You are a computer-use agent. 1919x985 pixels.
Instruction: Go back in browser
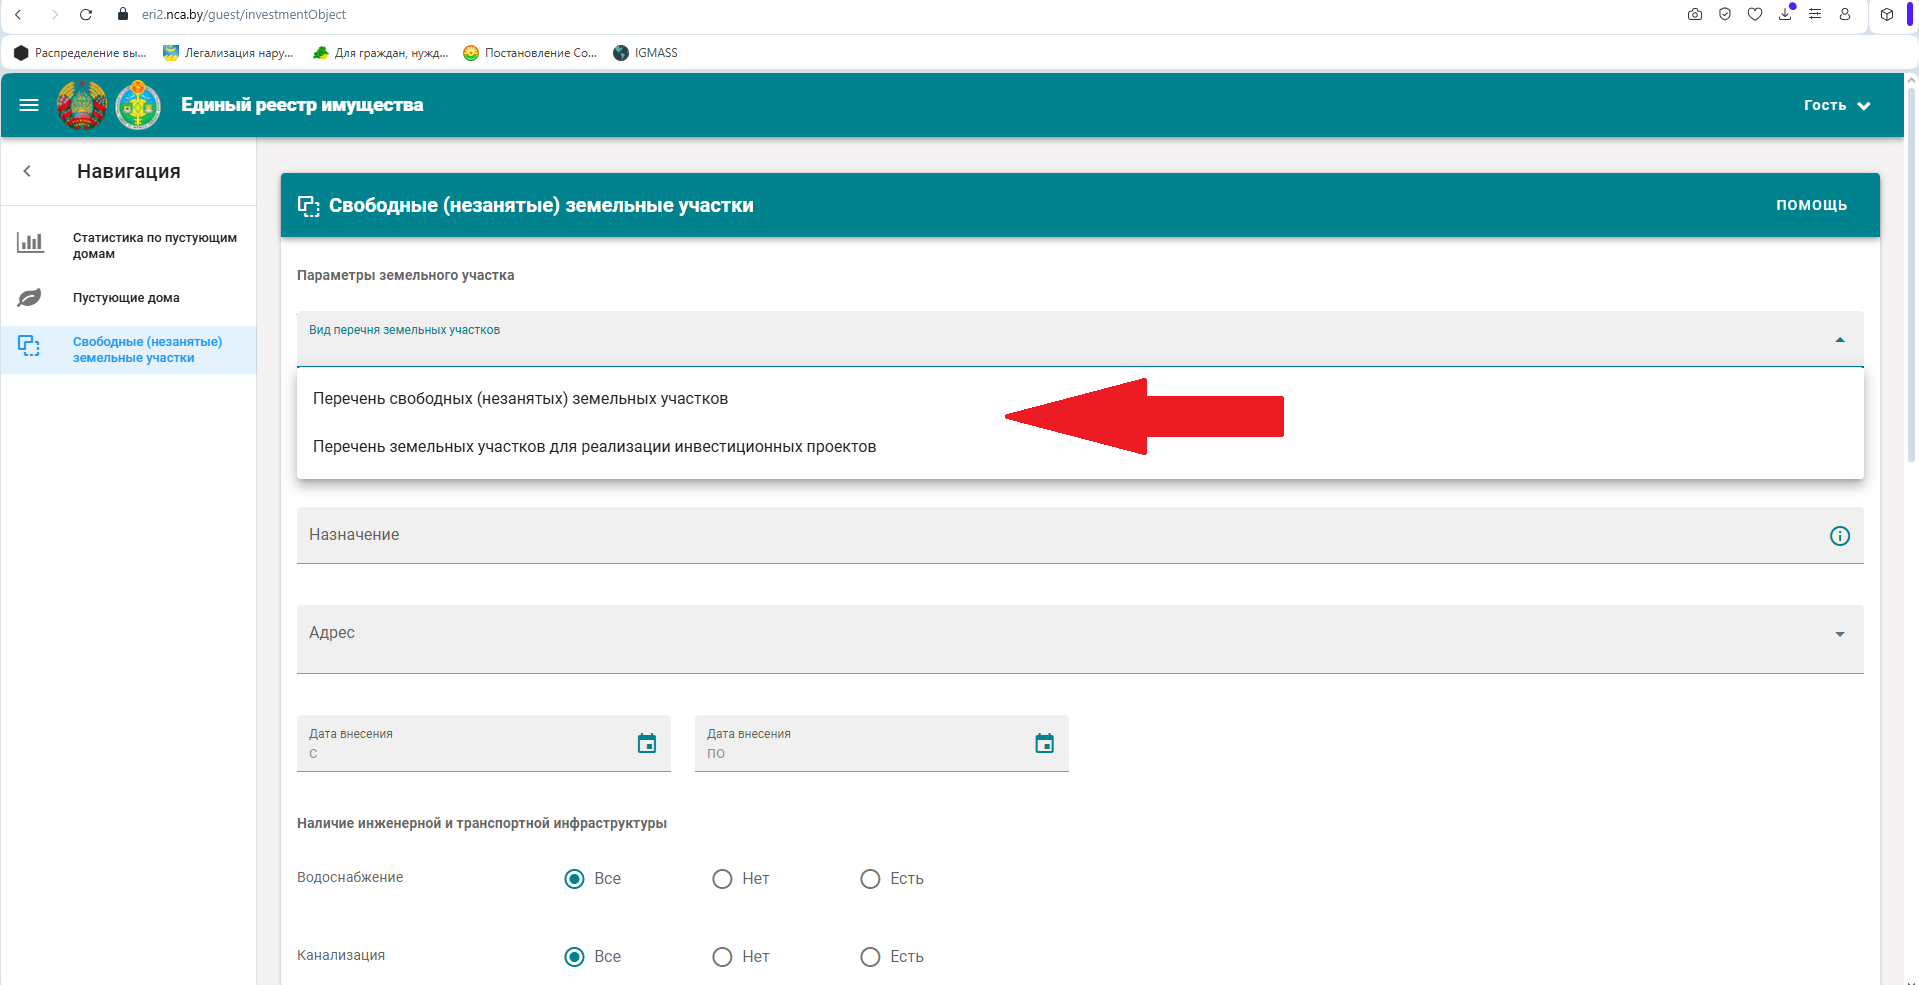pos(19,14)
